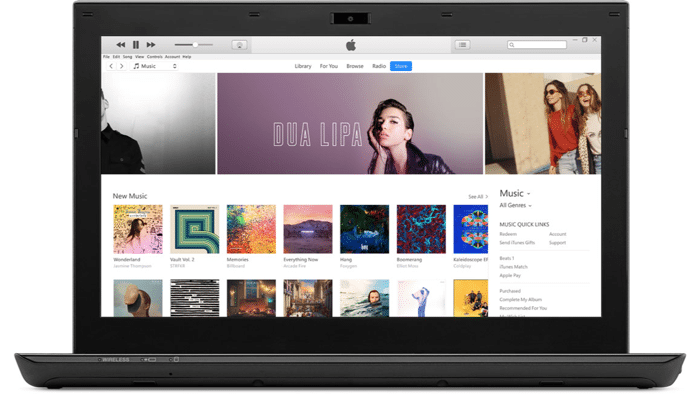Click the iTunes search field
Screen dimensions: 700x394
coord(537,45)
